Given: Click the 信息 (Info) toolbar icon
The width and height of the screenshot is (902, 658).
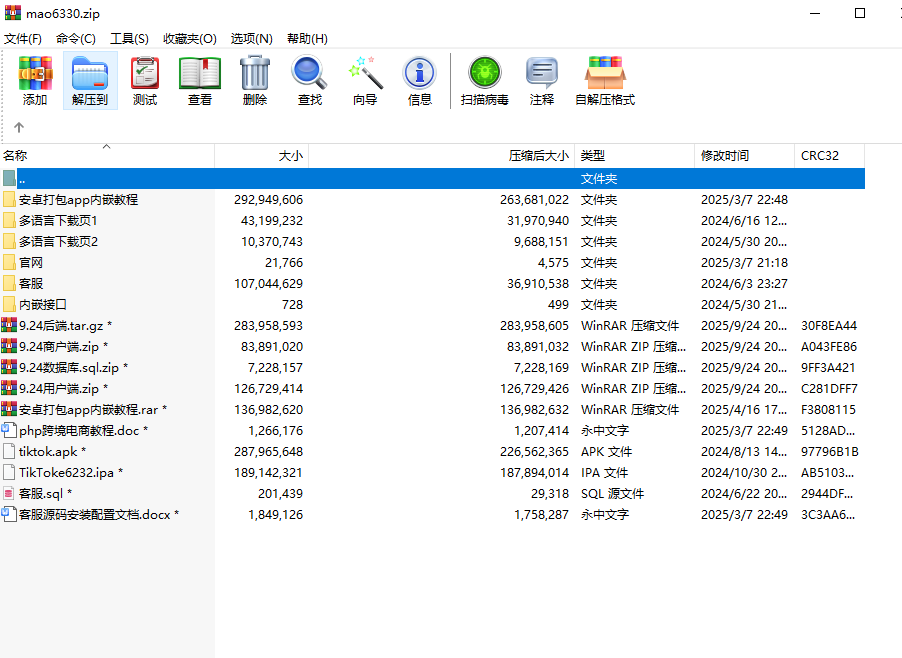Looking at the screenshot, I should (x=419, y=80).
